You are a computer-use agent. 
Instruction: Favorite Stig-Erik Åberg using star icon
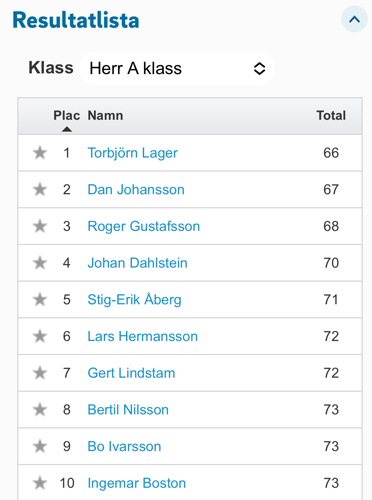coord(40,300)
